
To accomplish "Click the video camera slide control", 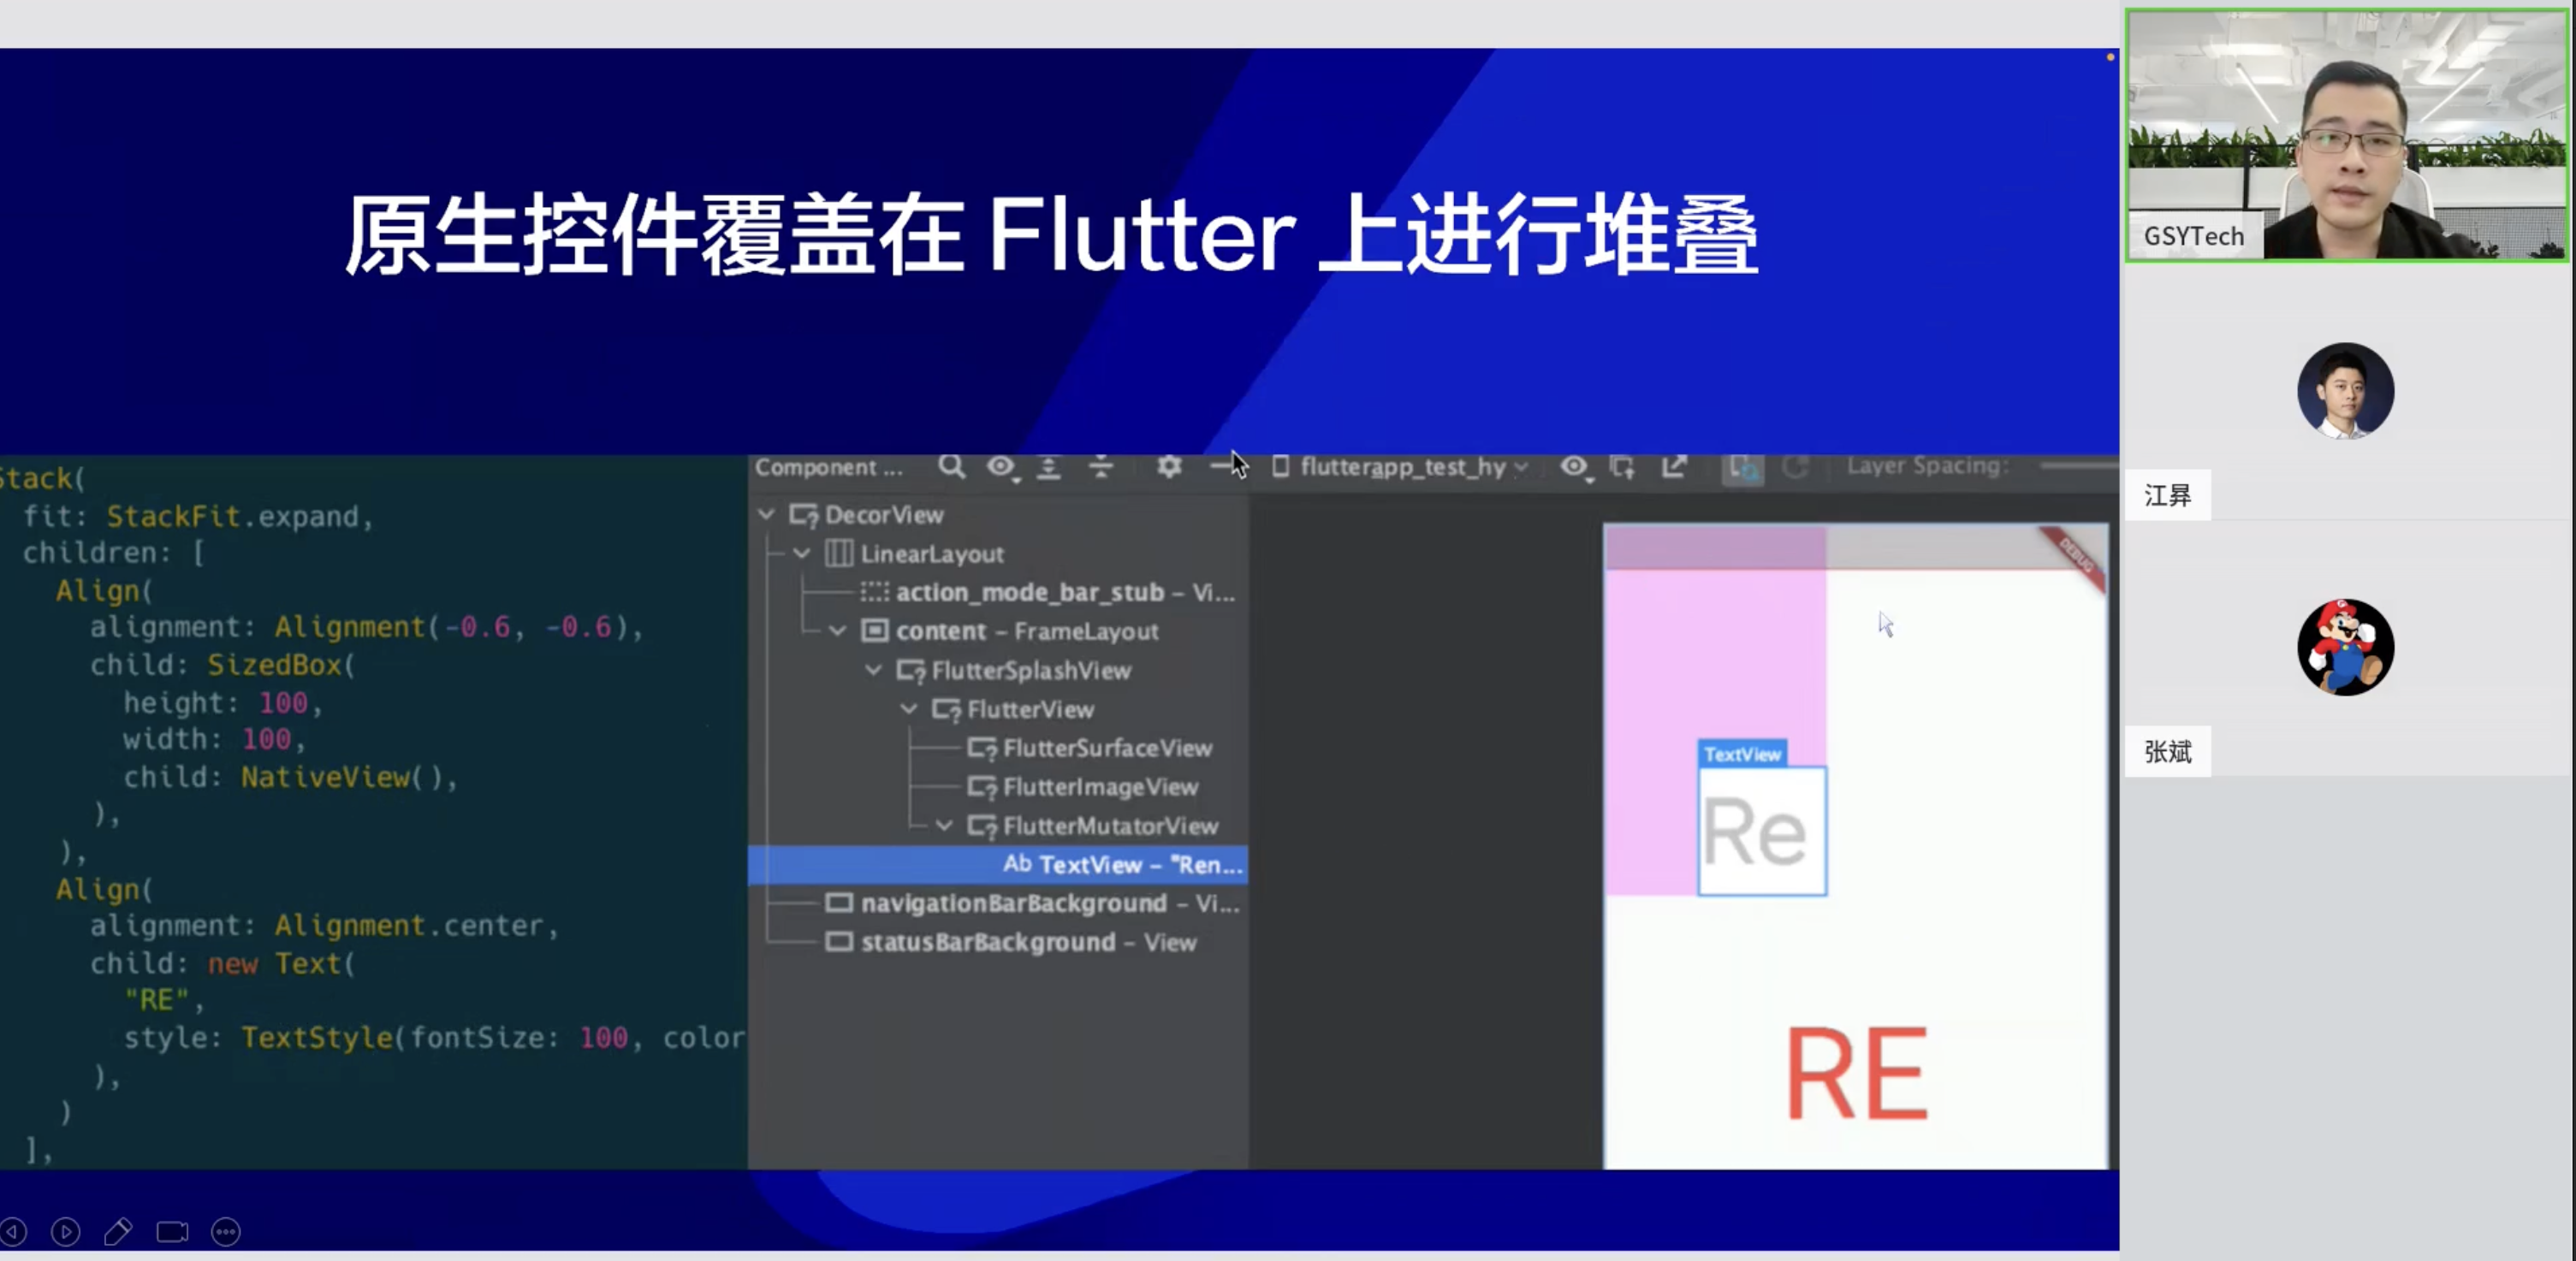I will tap(172, 1232).
